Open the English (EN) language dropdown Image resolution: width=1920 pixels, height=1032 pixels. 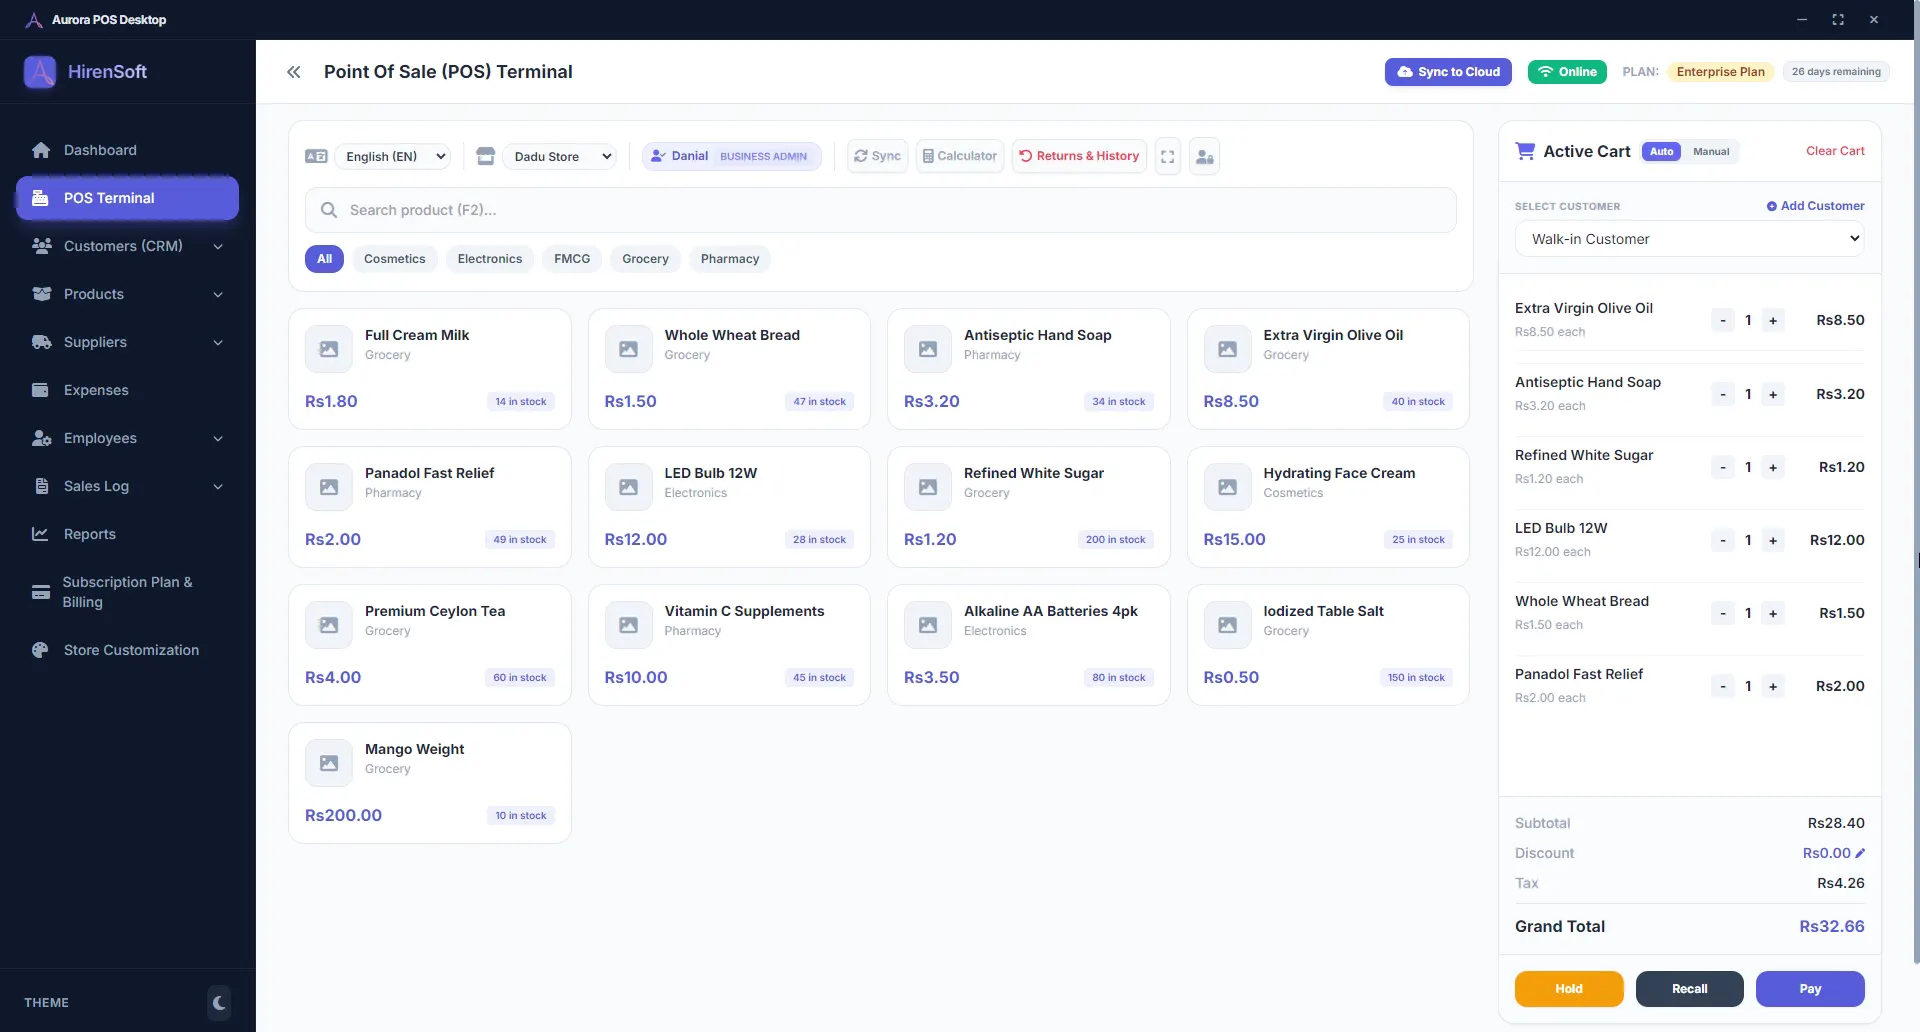pyautogui.click(x=393, y=156)
